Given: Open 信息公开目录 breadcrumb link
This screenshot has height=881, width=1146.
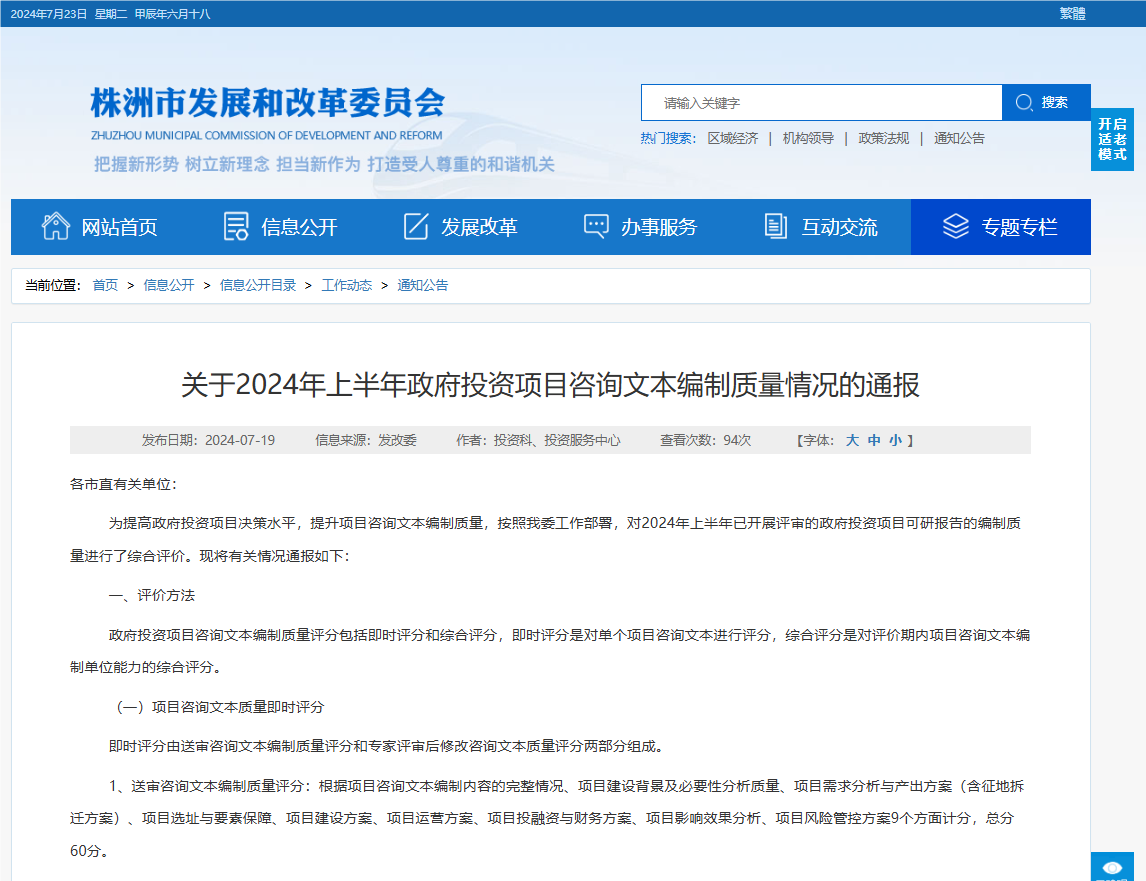Looking at the screenshot, I should coord(258,285).
